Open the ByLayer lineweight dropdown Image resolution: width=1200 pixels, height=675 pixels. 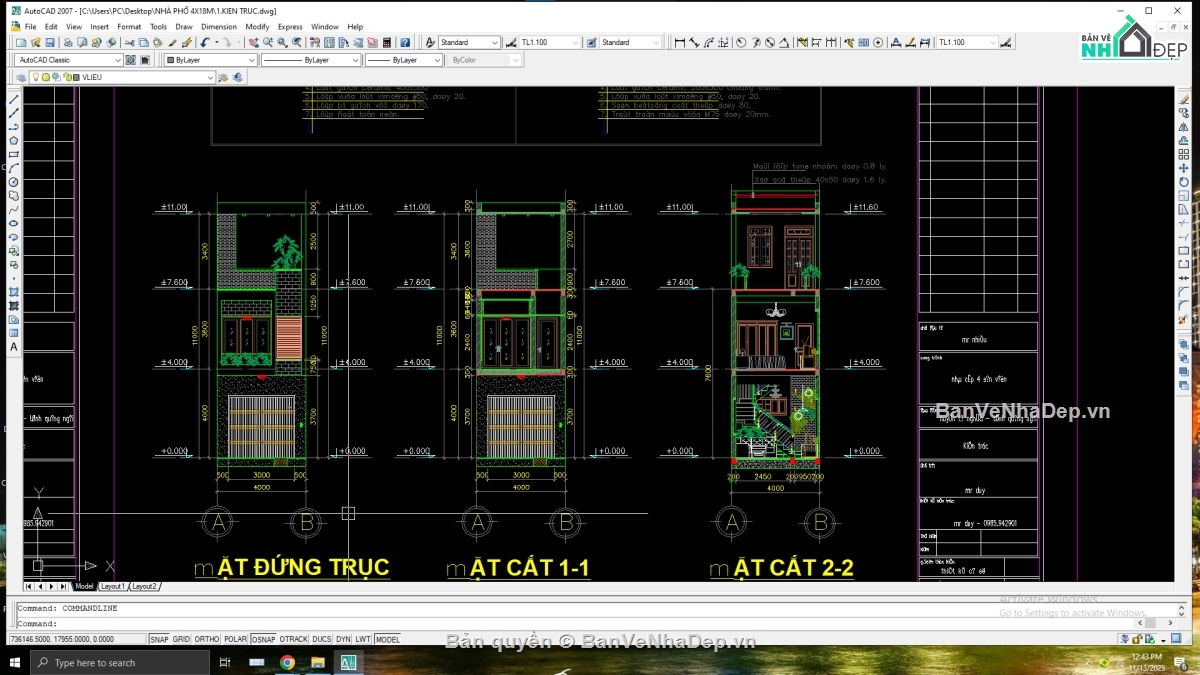[x=404, y=59]
